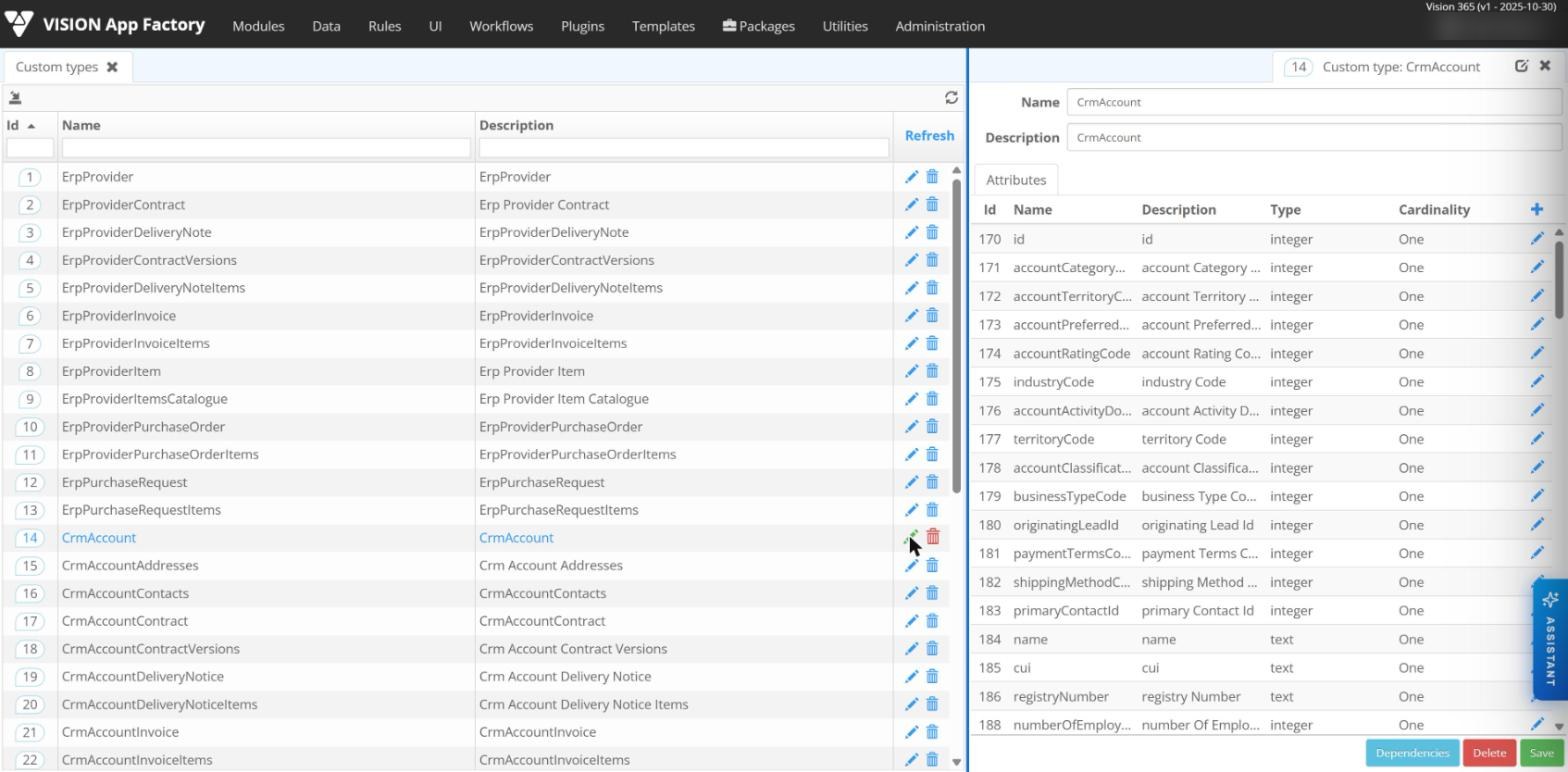The image size is (1568, 772).
Task: Edit the ErpProvider row with pencil icon
Action: (x=911, y=177)
